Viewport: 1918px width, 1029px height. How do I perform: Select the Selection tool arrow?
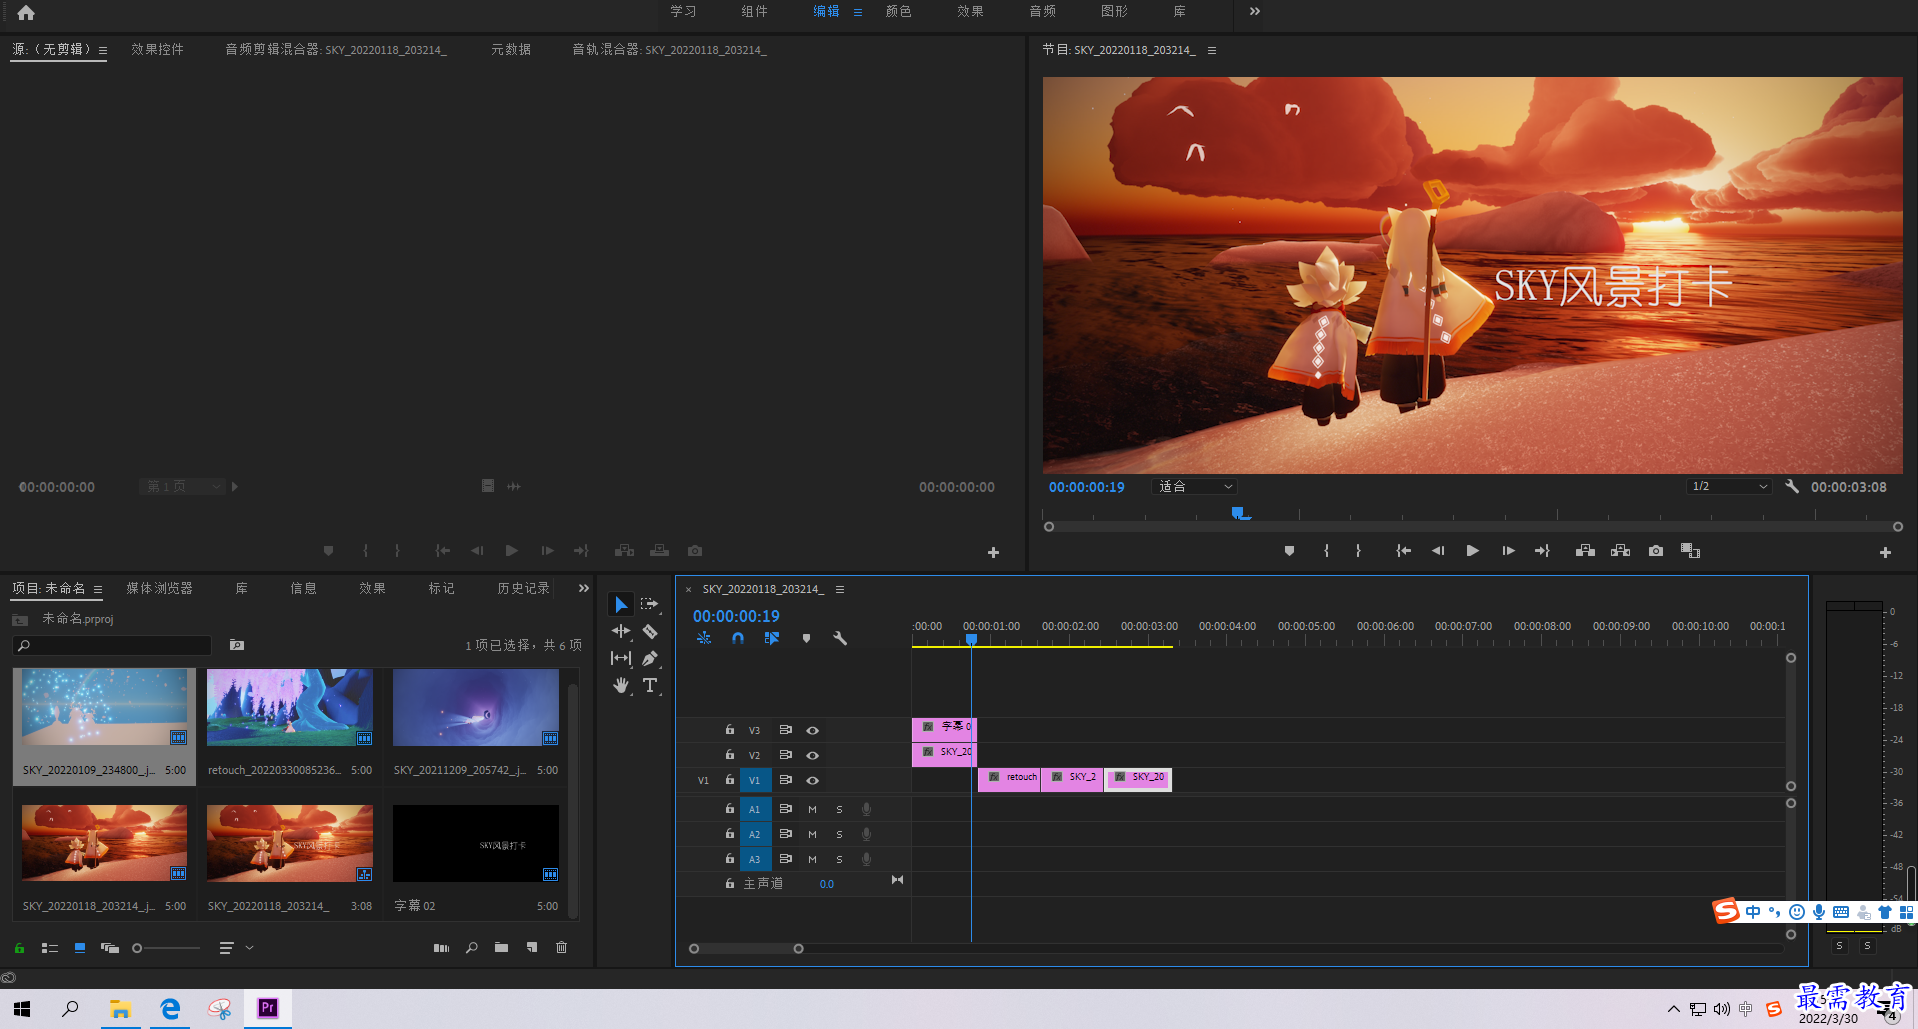[621, 604]
